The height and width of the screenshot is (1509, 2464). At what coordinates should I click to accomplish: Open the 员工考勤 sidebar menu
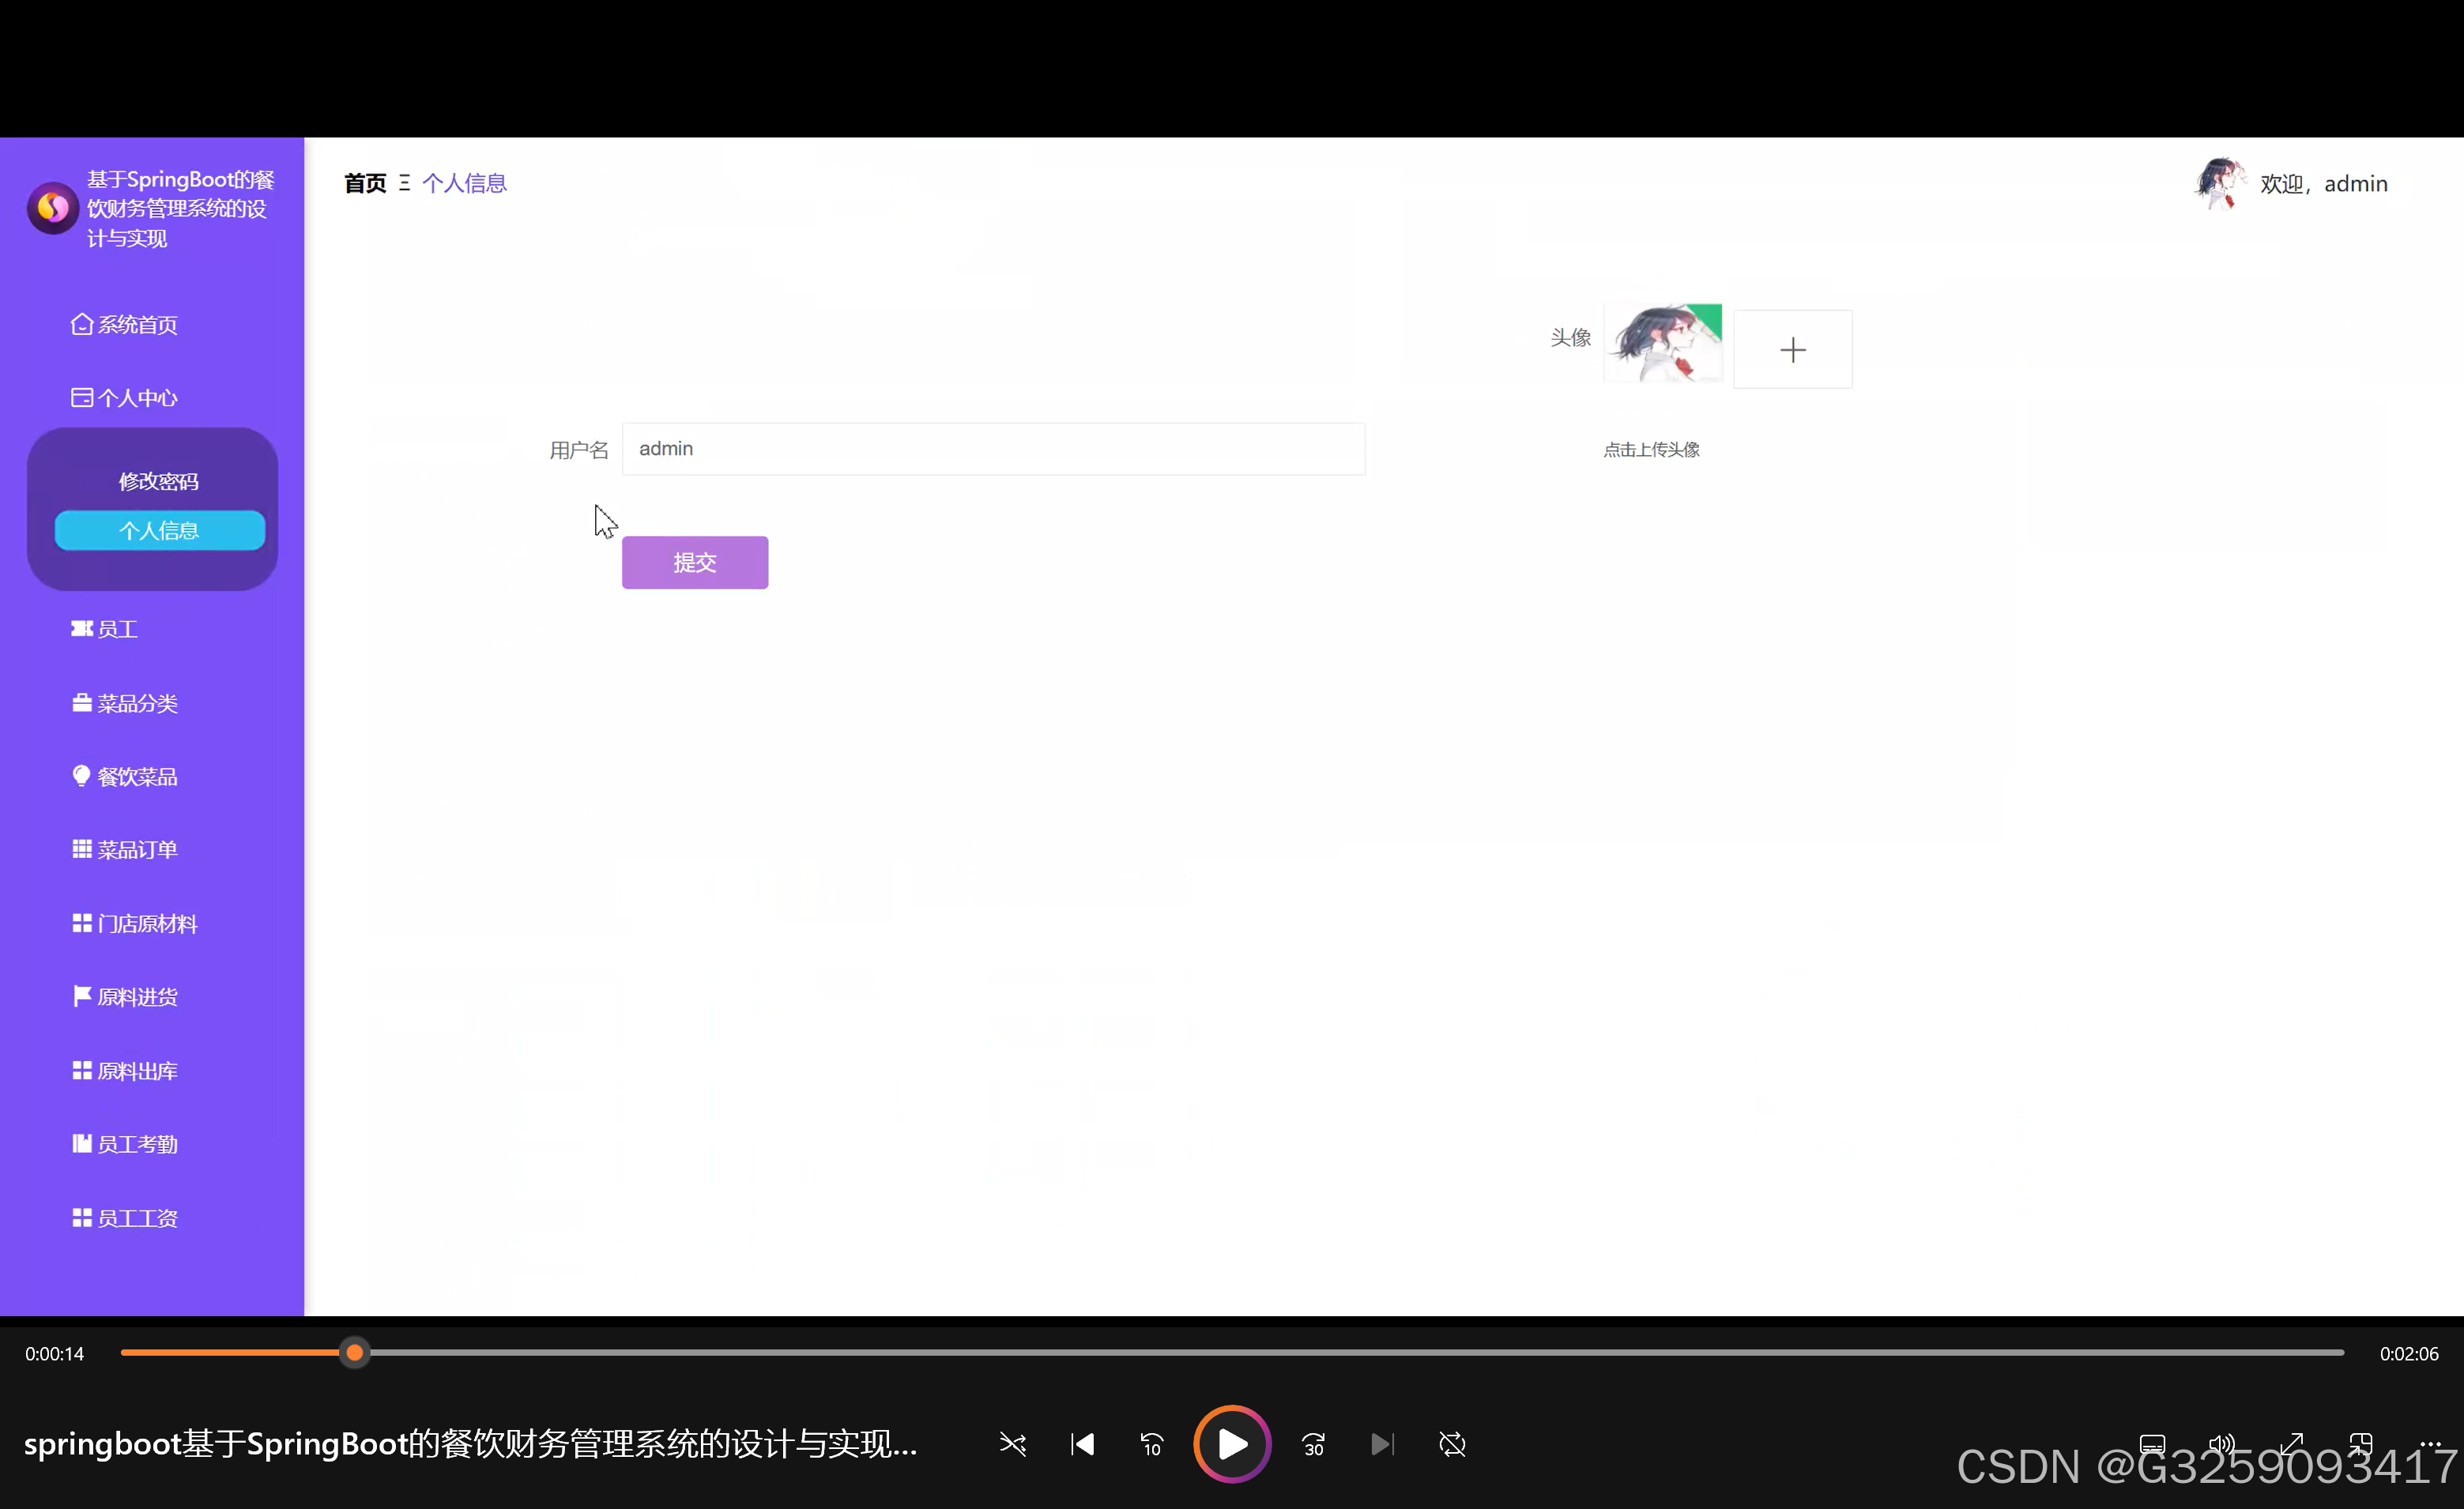[124, 1143]
